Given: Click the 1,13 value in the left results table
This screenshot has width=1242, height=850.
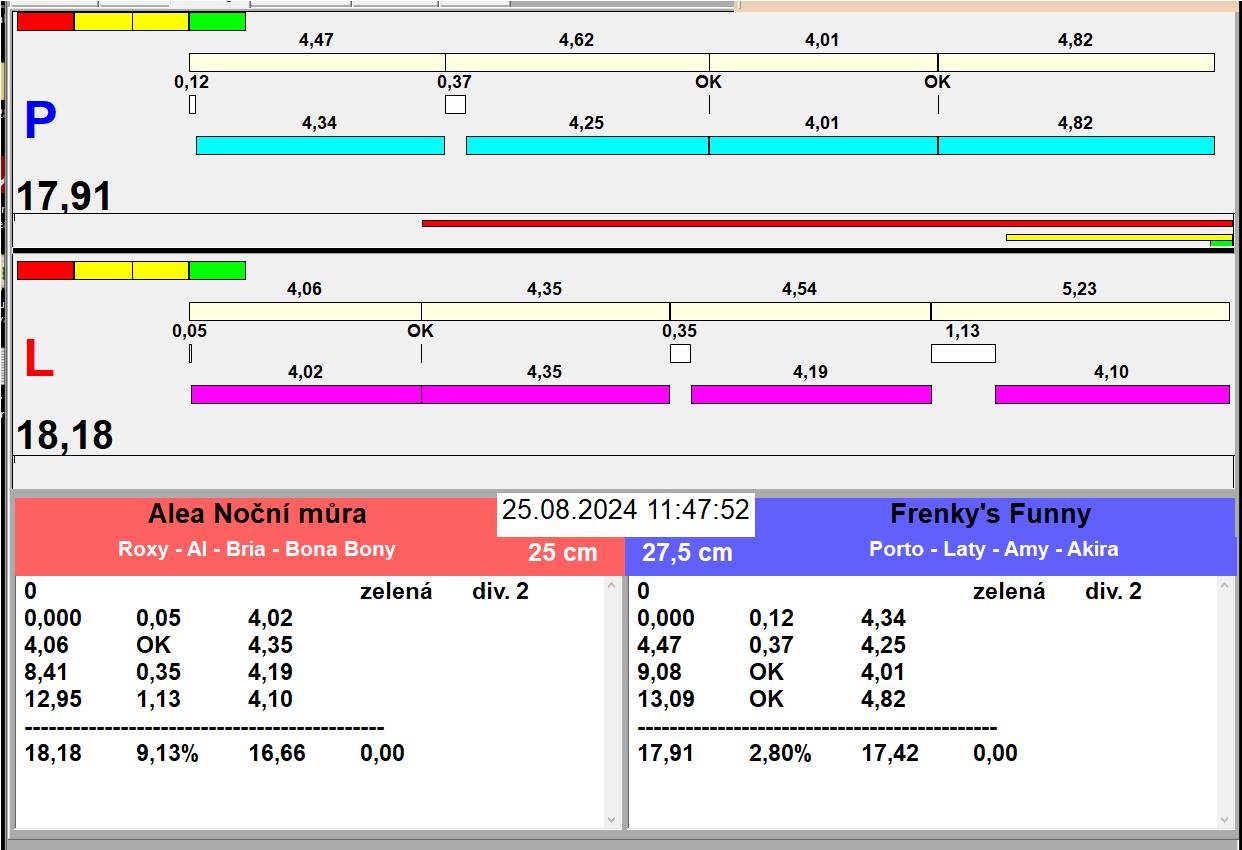Looking at the screenshot, I should click(x=158, y=699).
